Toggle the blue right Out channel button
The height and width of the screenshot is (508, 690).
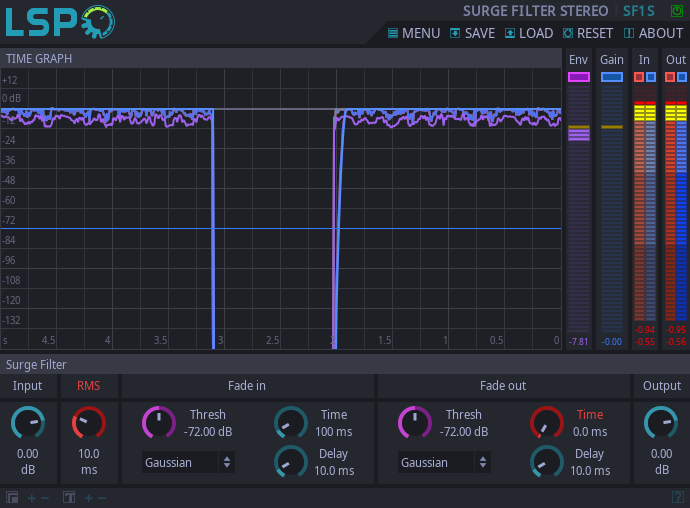tap(682, 77)
